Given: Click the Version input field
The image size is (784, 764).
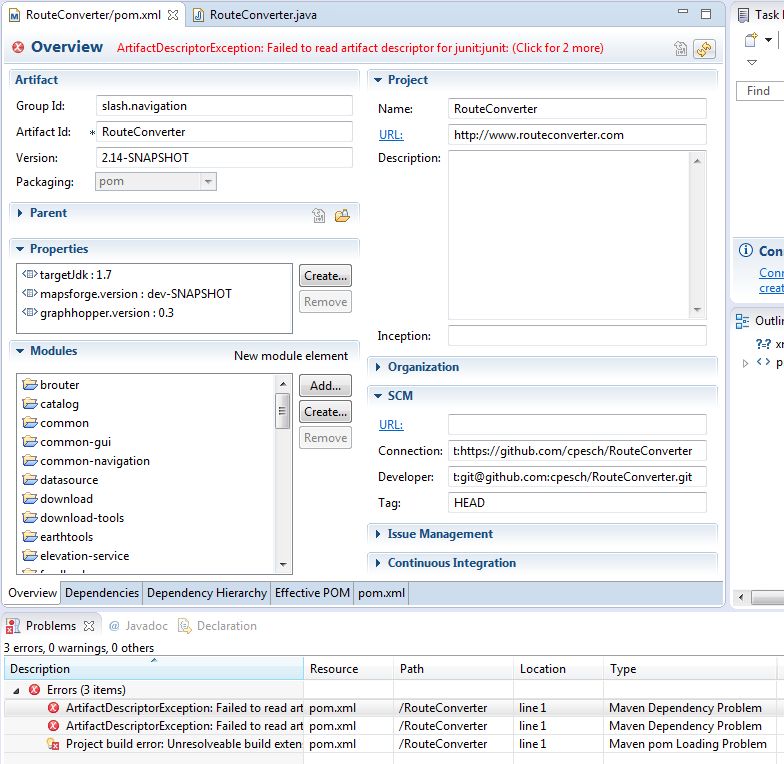Looking at the screenshot, I should [224, 158].
